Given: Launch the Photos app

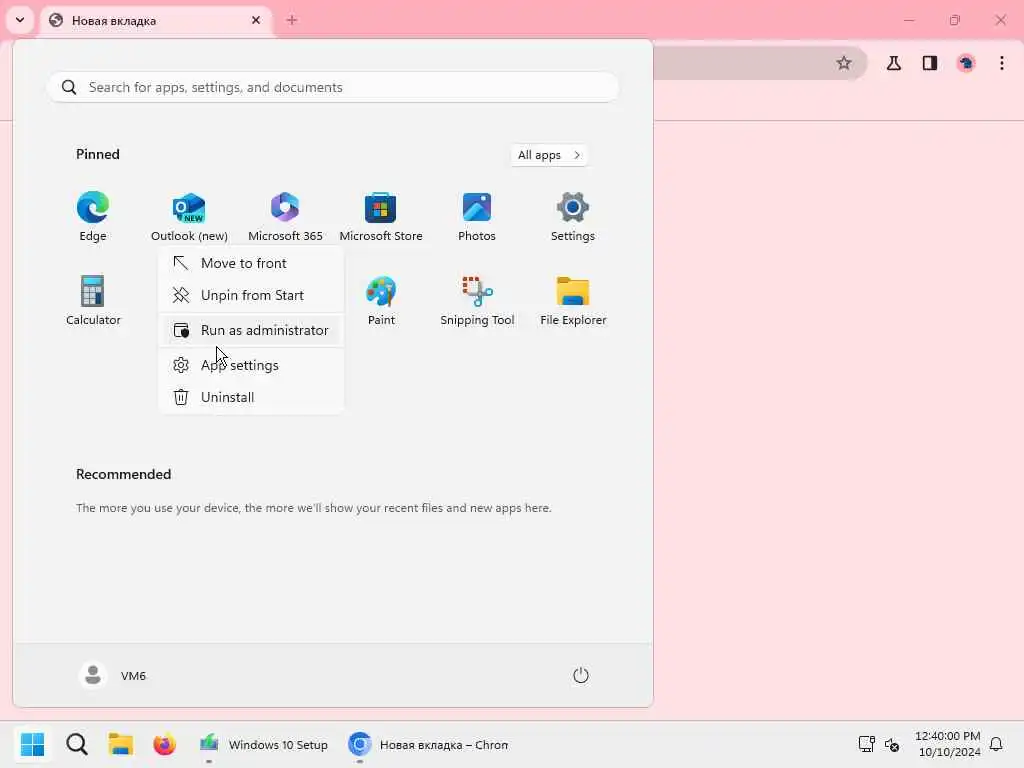Looking at the screenshot, I should point(477,217).
